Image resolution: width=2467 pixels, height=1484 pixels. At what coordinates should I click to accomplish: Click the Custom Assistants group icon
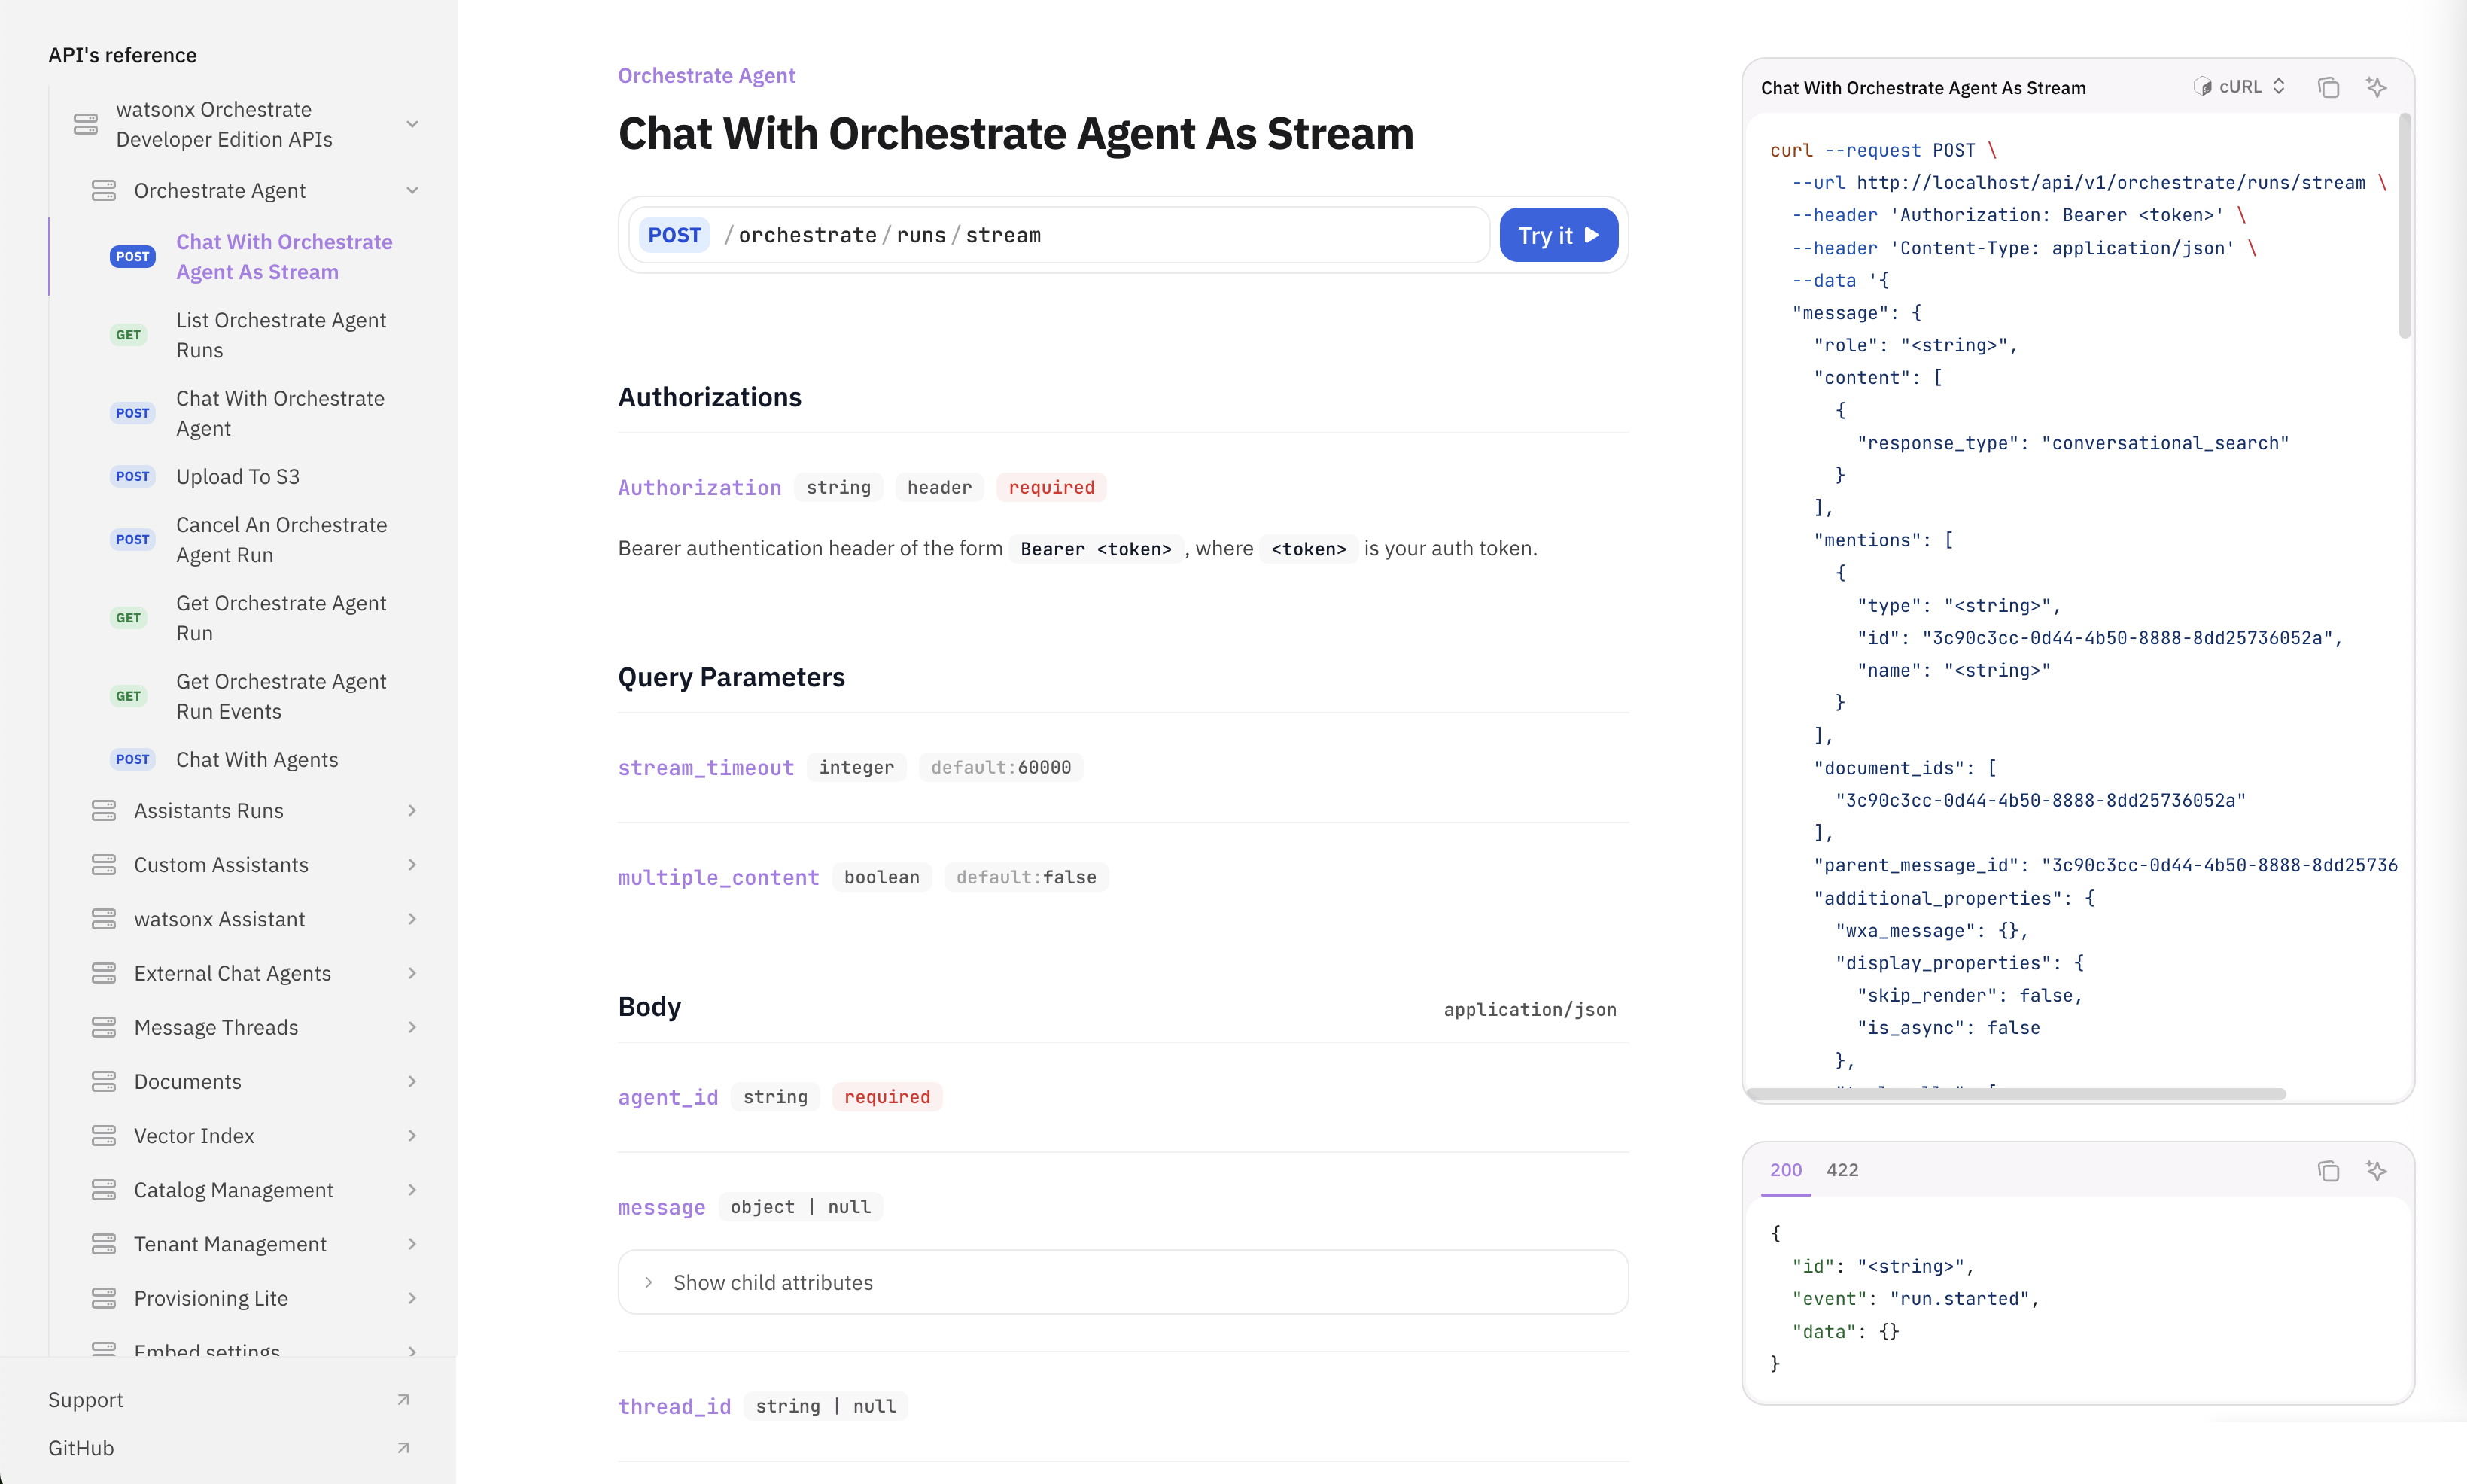(x=104, y=865)
